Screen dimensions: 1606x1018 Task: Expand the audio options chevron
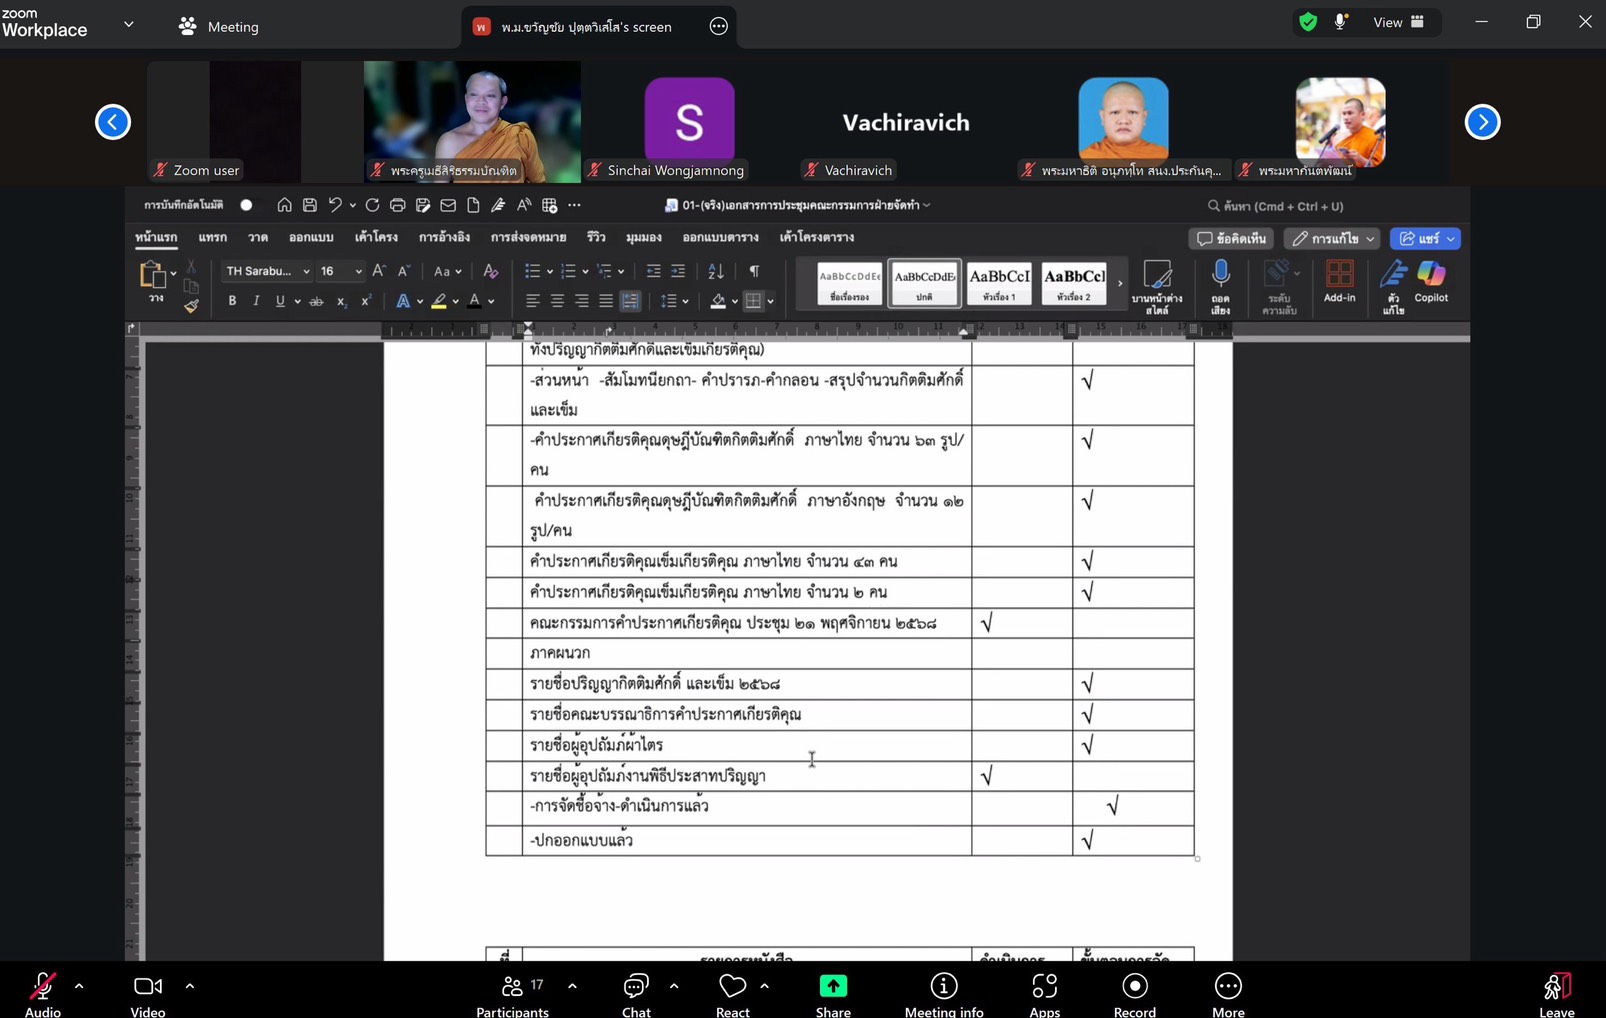[x=79, y=986]
